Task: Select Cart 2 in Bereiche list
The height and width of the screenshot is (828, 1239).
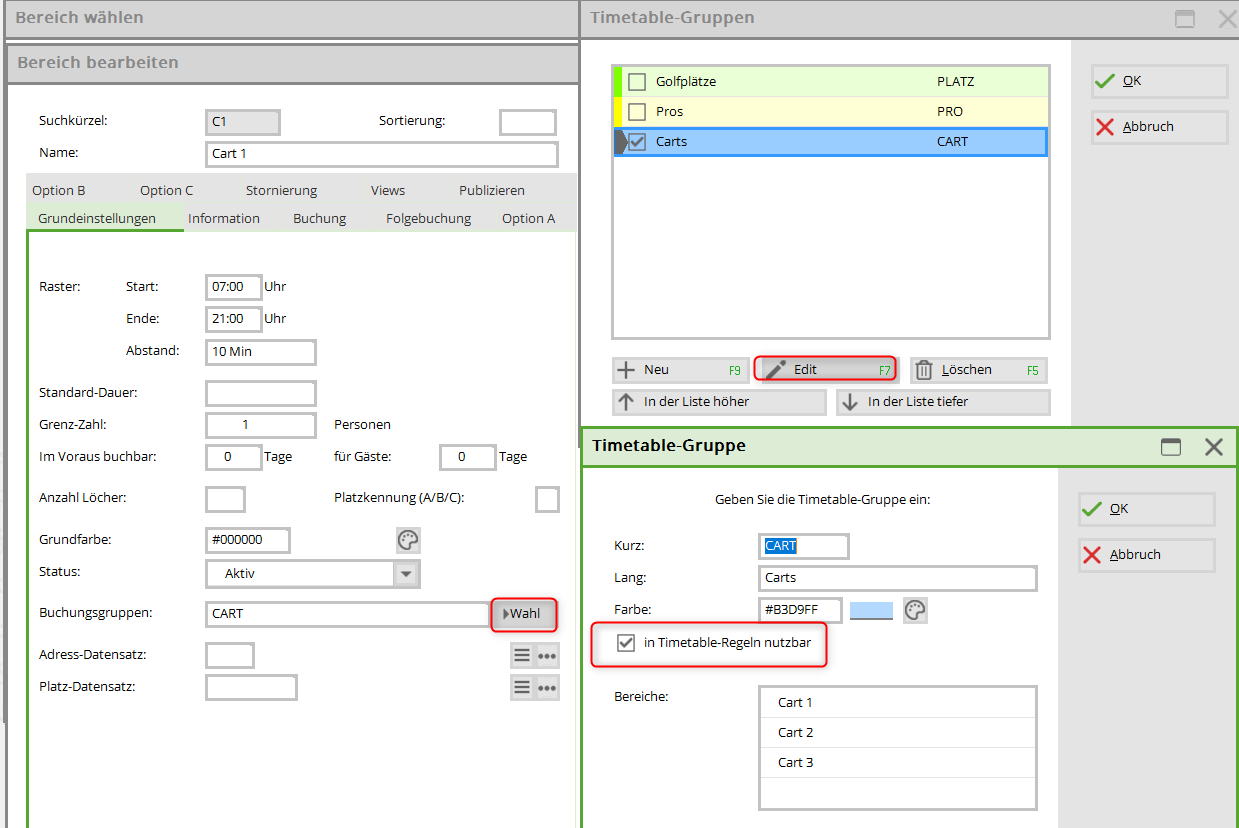Action: point(796,733)
